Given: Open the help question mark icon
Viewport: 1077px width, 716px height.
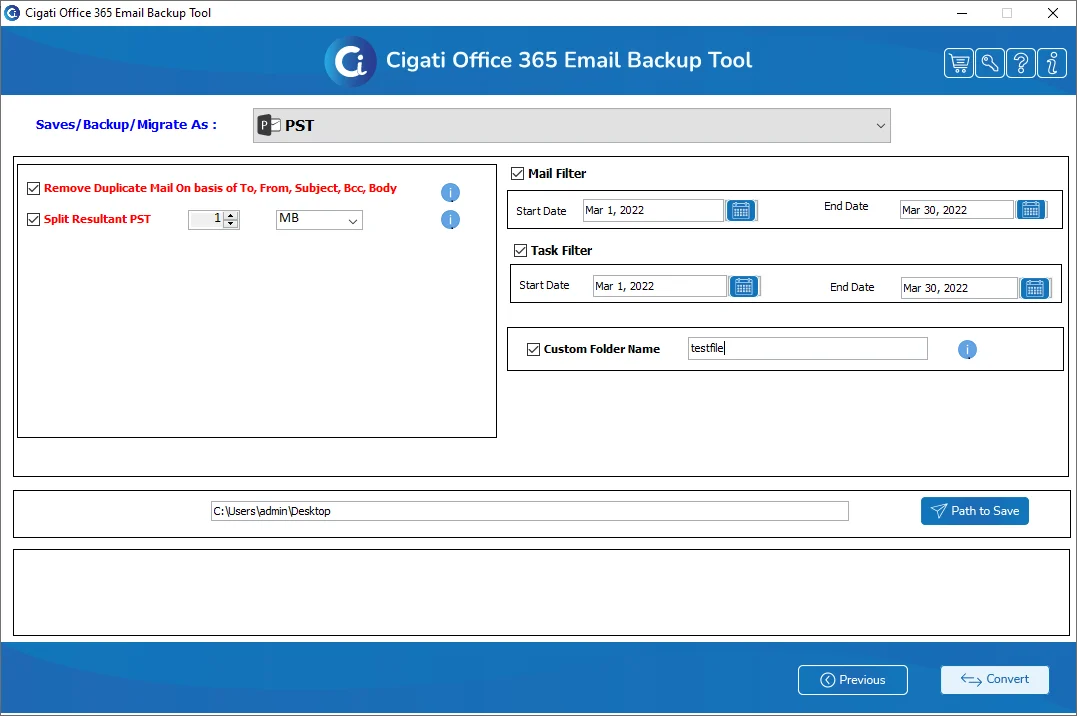Looking at the screenshot, I should coord(1021,63).
